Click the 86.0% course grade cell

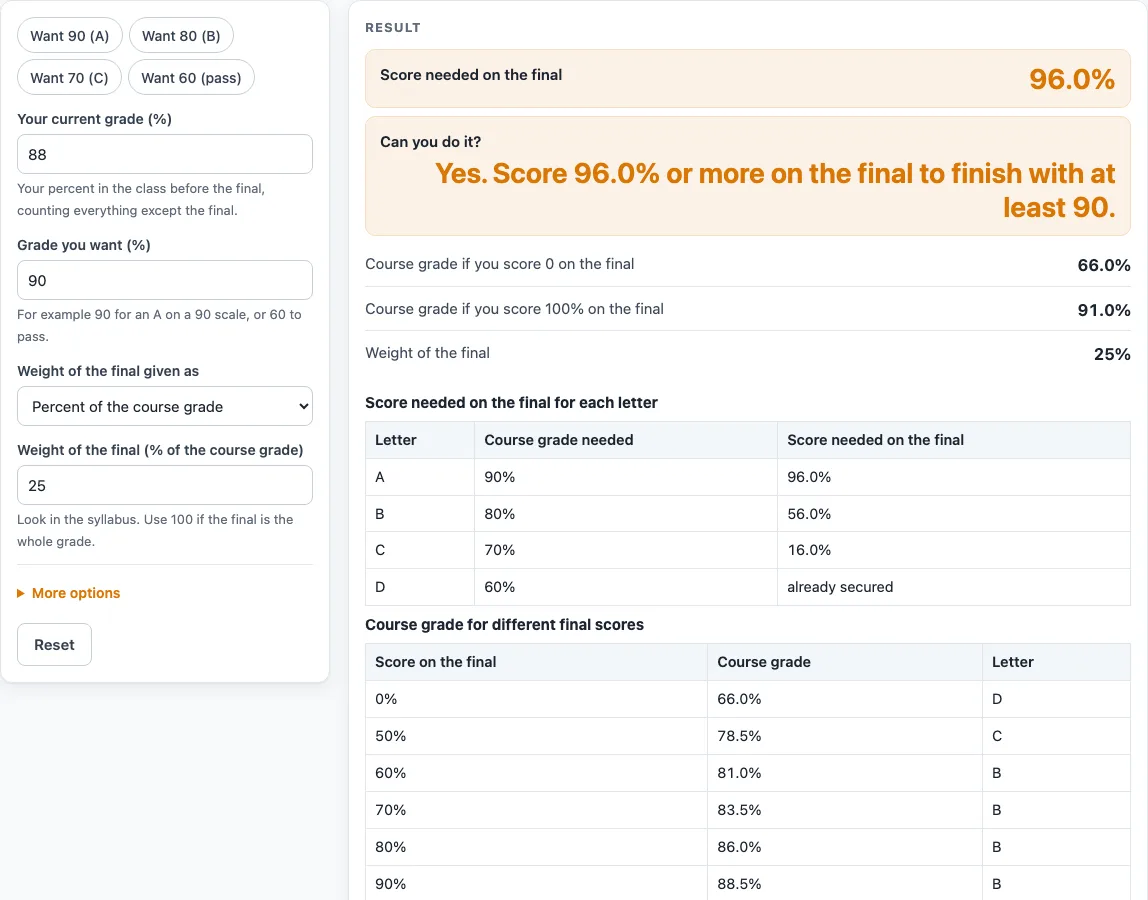(845, 847)
